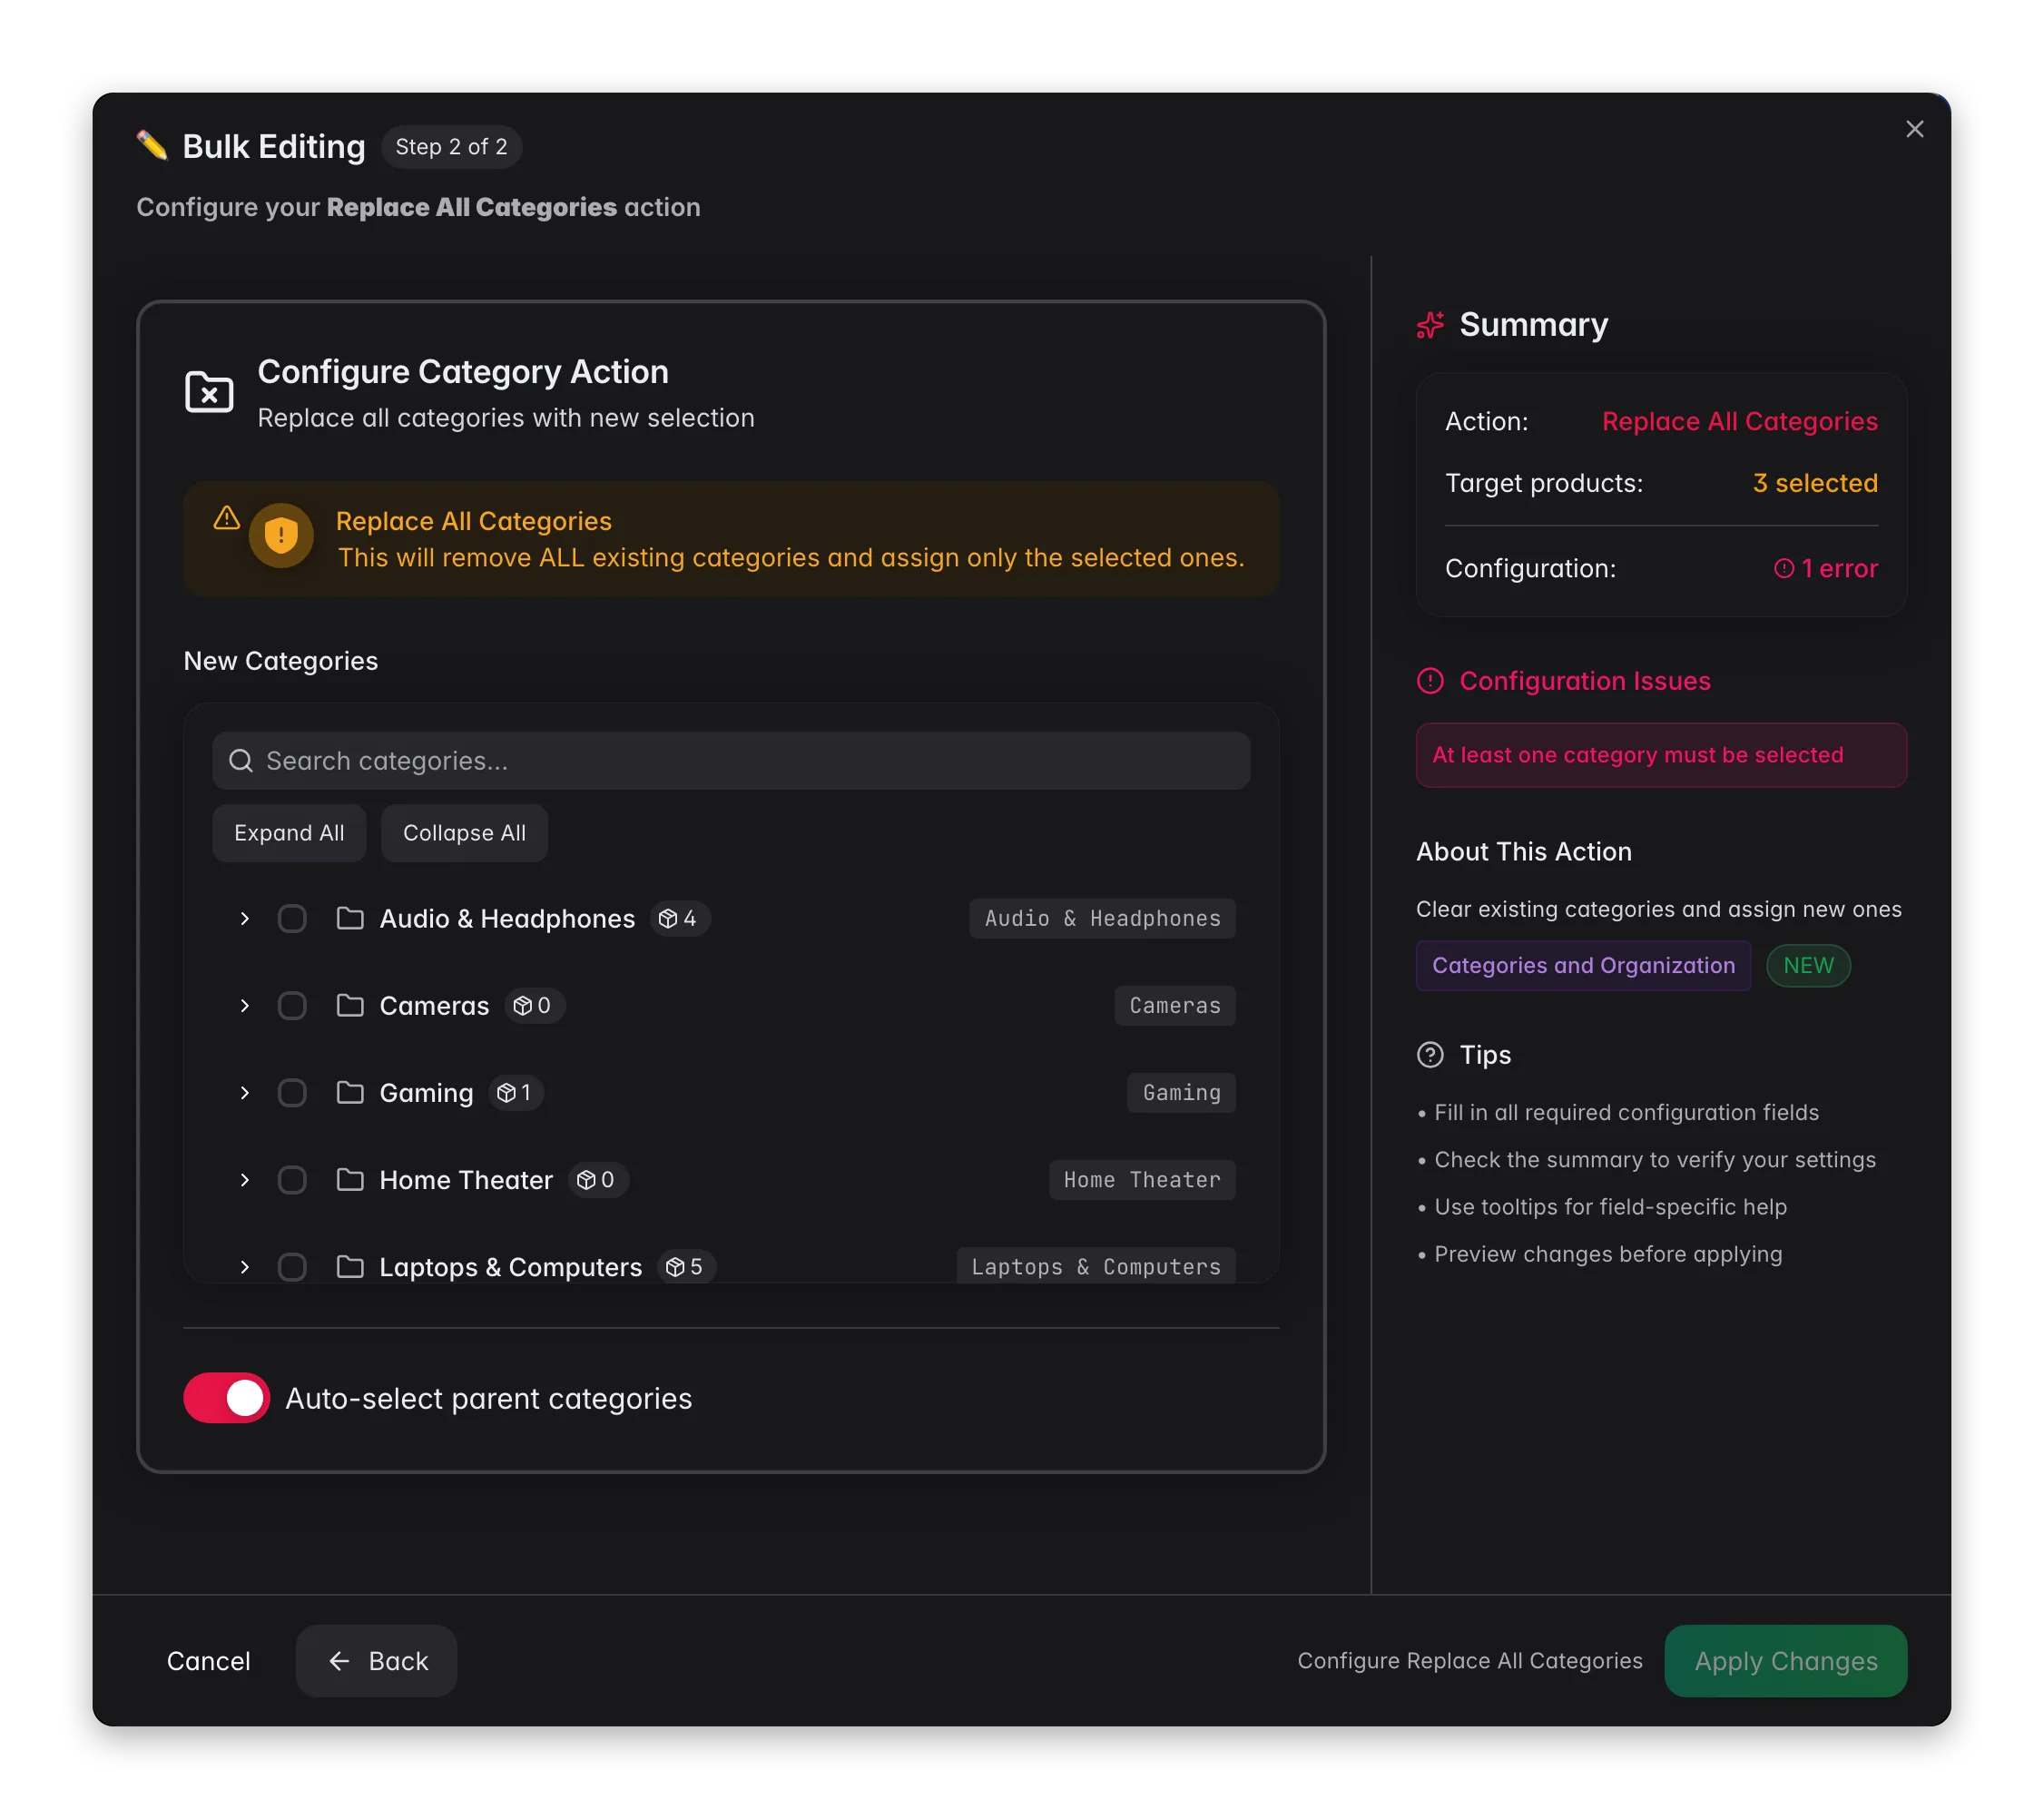Toggle off Auto-select parent categories switch

[227, 1398]
